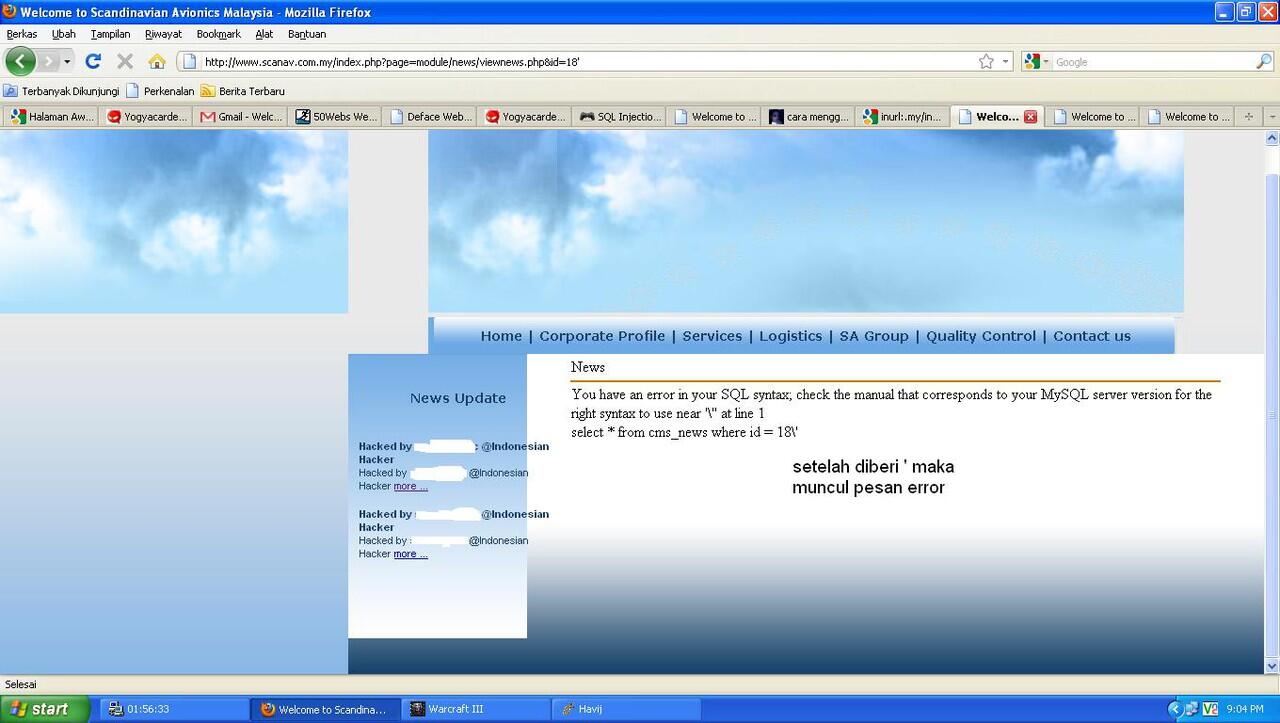This screenshot has width=1280, height=723.
Task: Click the first news item's more link
Action: click(x=410, y=486)
